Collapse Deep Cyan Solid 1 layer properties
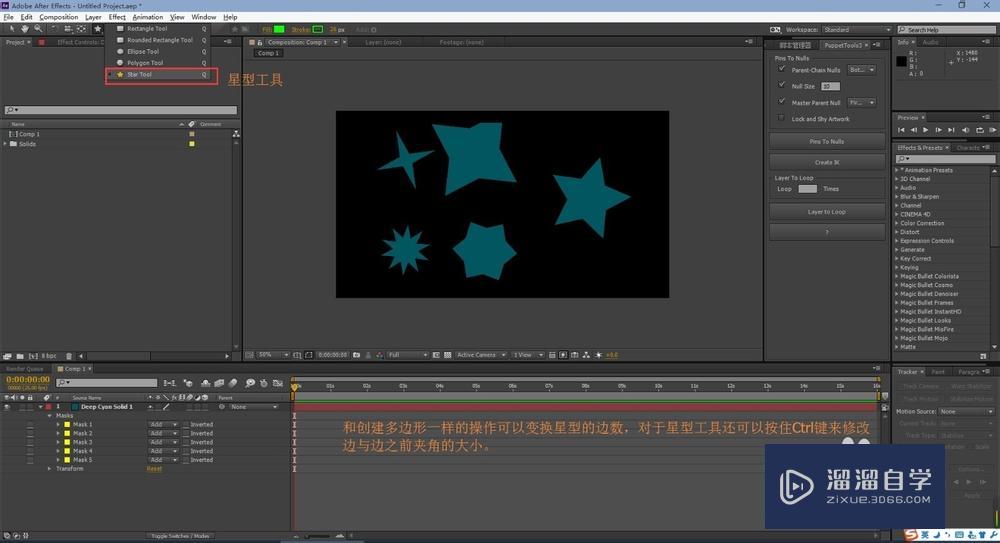 40,406
